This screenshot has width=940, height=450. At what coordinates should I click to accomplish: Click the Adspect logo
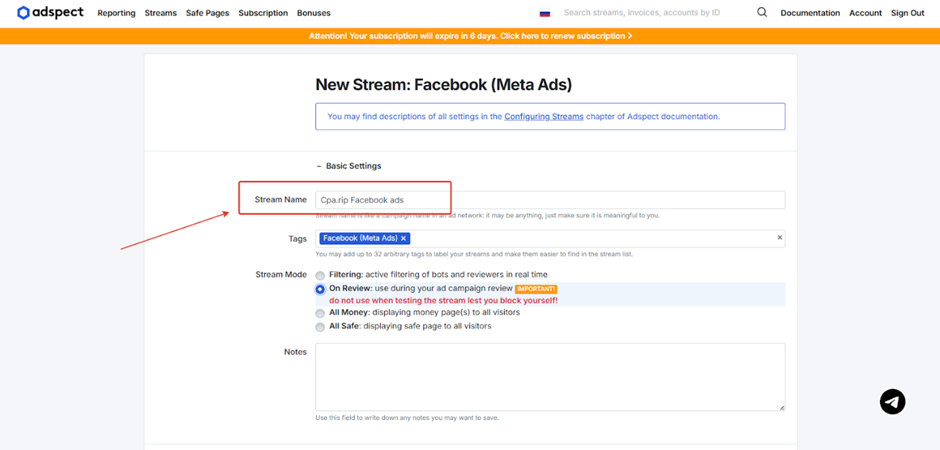(50, 13)
